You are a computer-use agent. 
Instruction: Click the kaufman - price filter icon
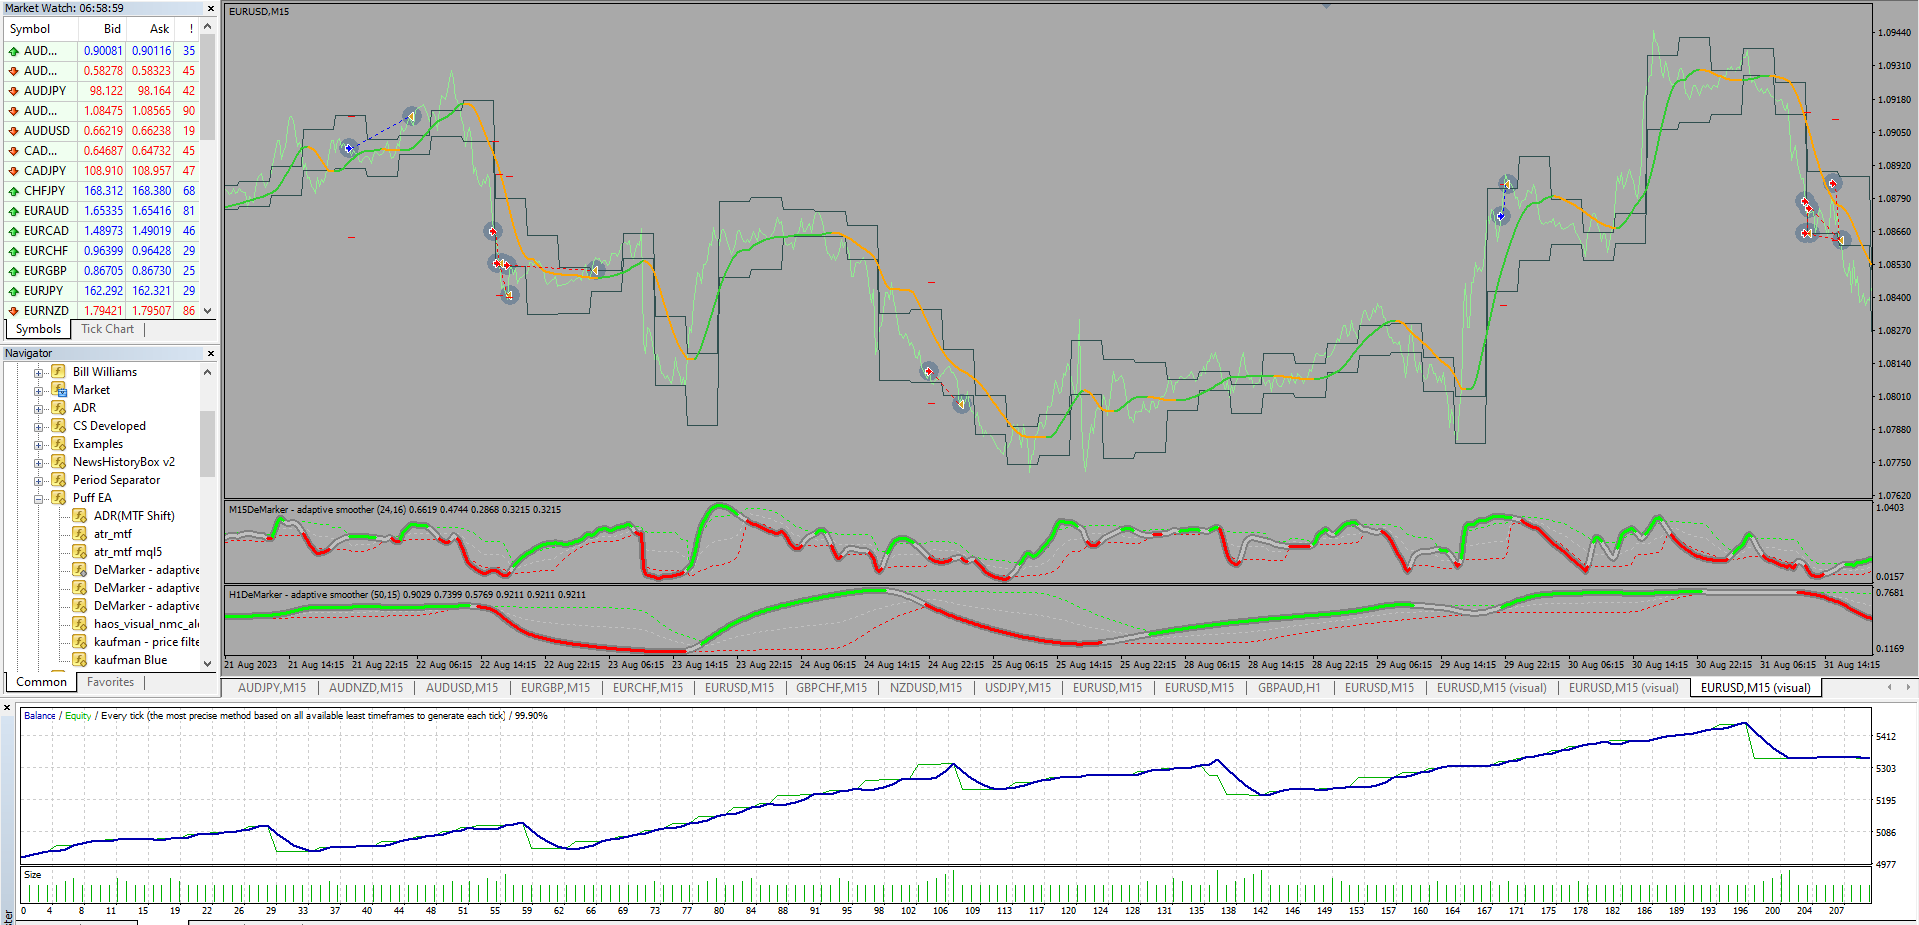click(80, 642)
